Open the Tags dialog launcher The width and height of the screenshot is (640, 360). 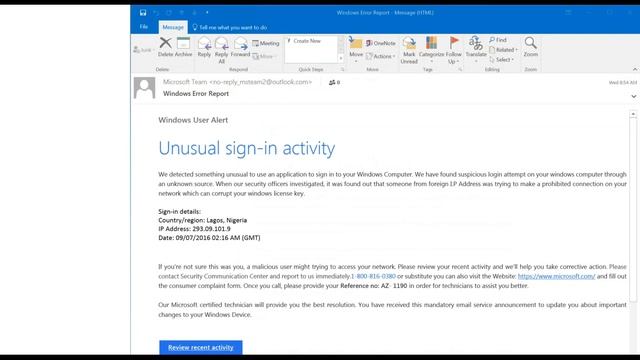460,69
